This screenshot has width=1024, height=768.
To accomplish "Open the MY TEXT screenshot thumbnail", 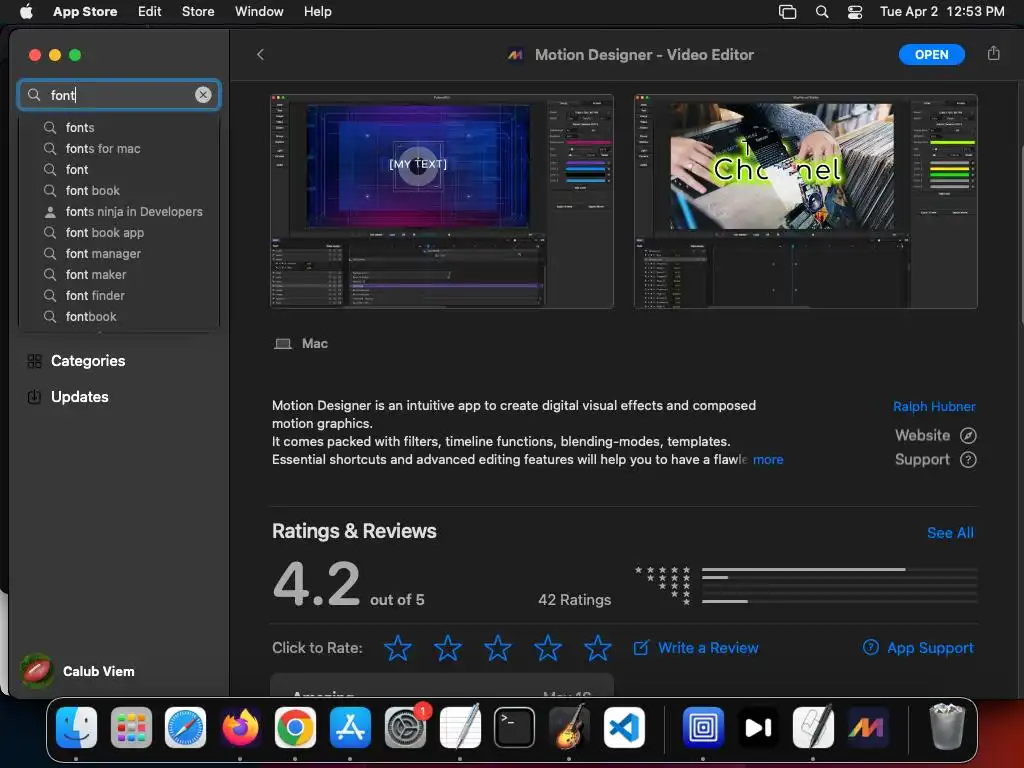I will click(x=441, y=201).
